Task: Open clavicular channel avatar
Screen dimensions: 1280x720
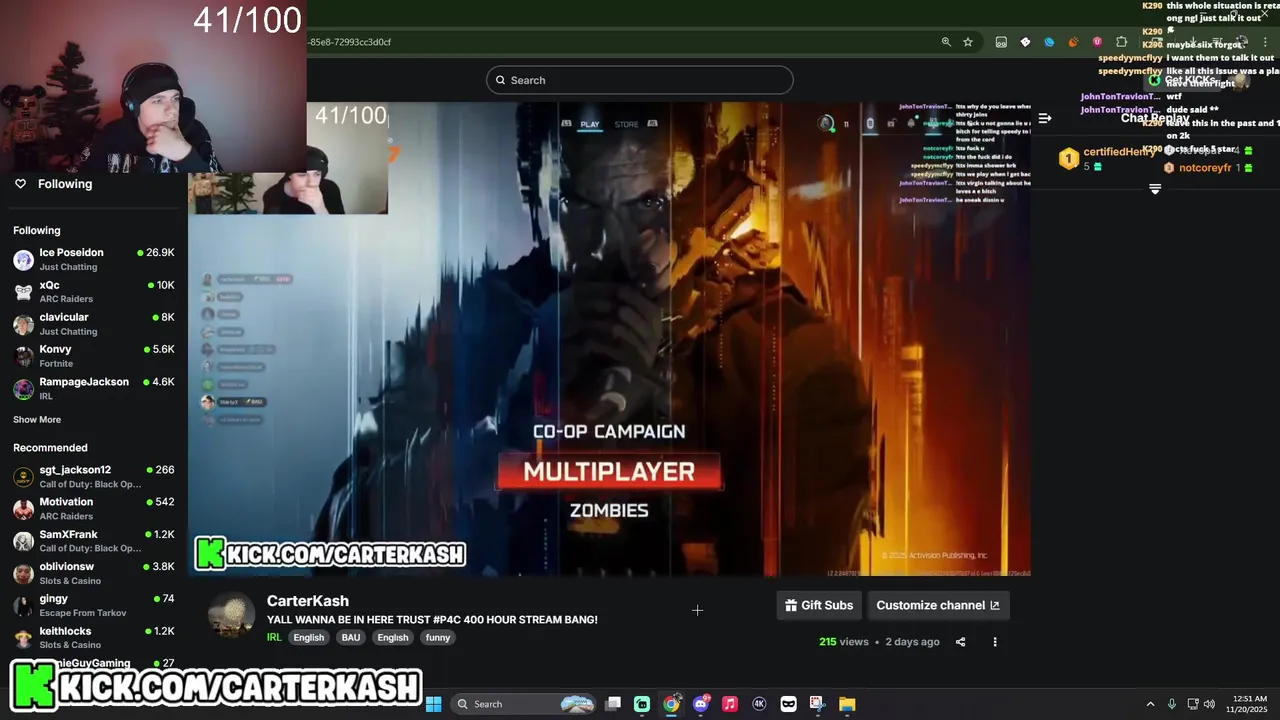Action: click(x=23, y=324)
